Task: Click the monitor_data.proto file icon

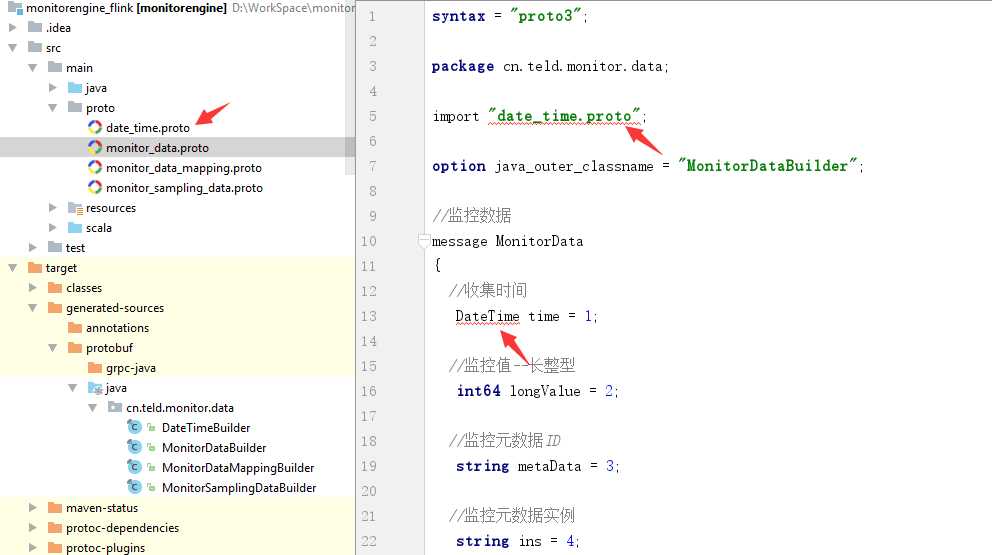Action: point(95,147)
